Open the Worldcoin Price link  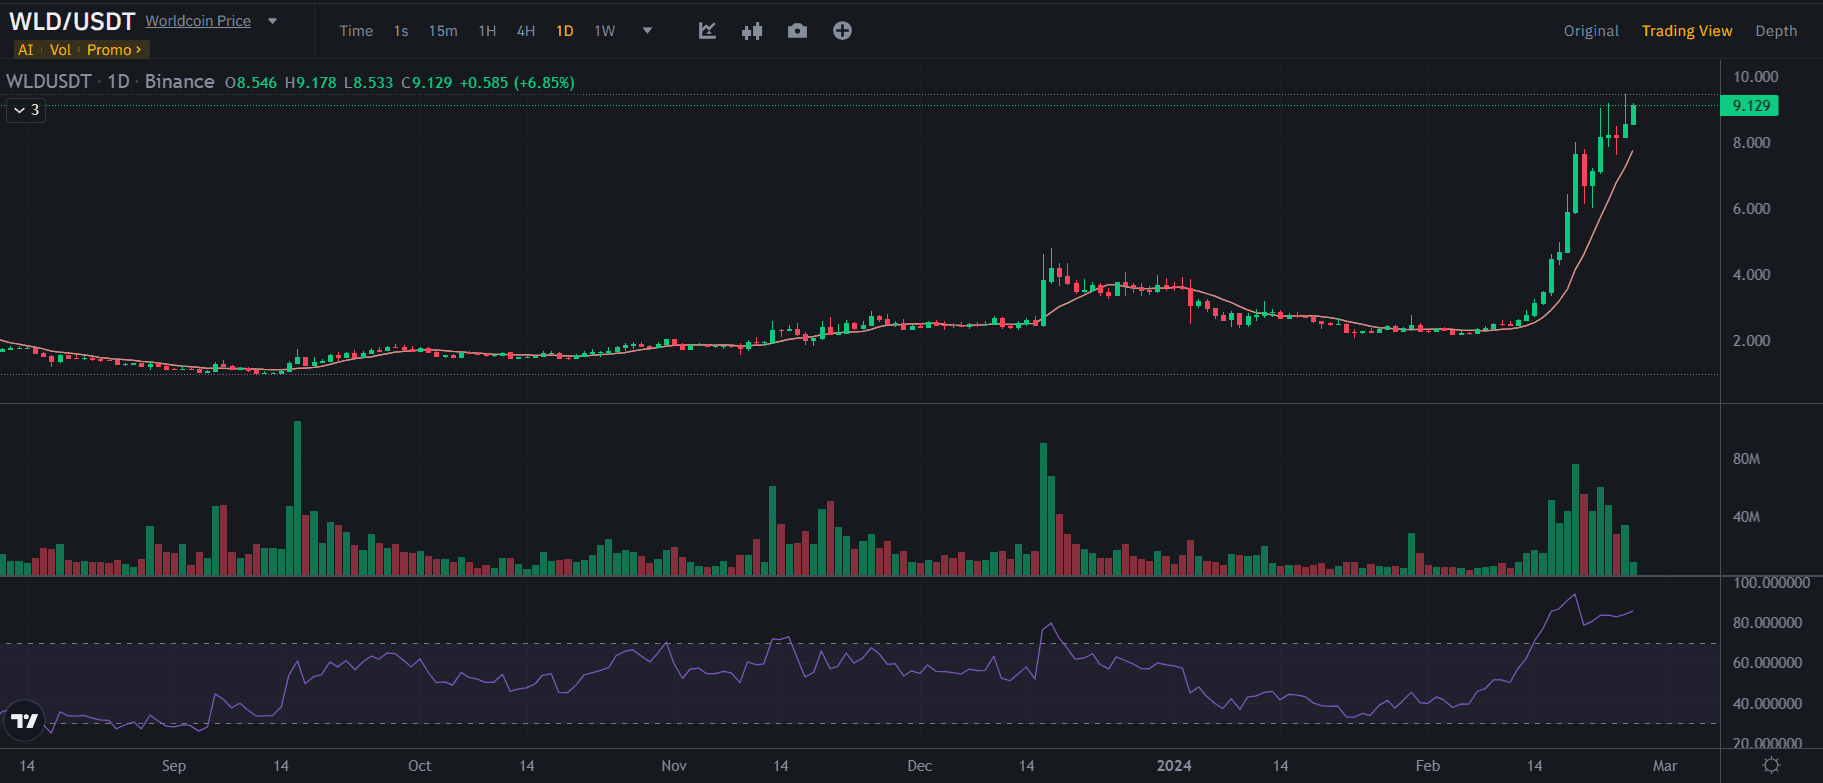(x=198, y=21)
